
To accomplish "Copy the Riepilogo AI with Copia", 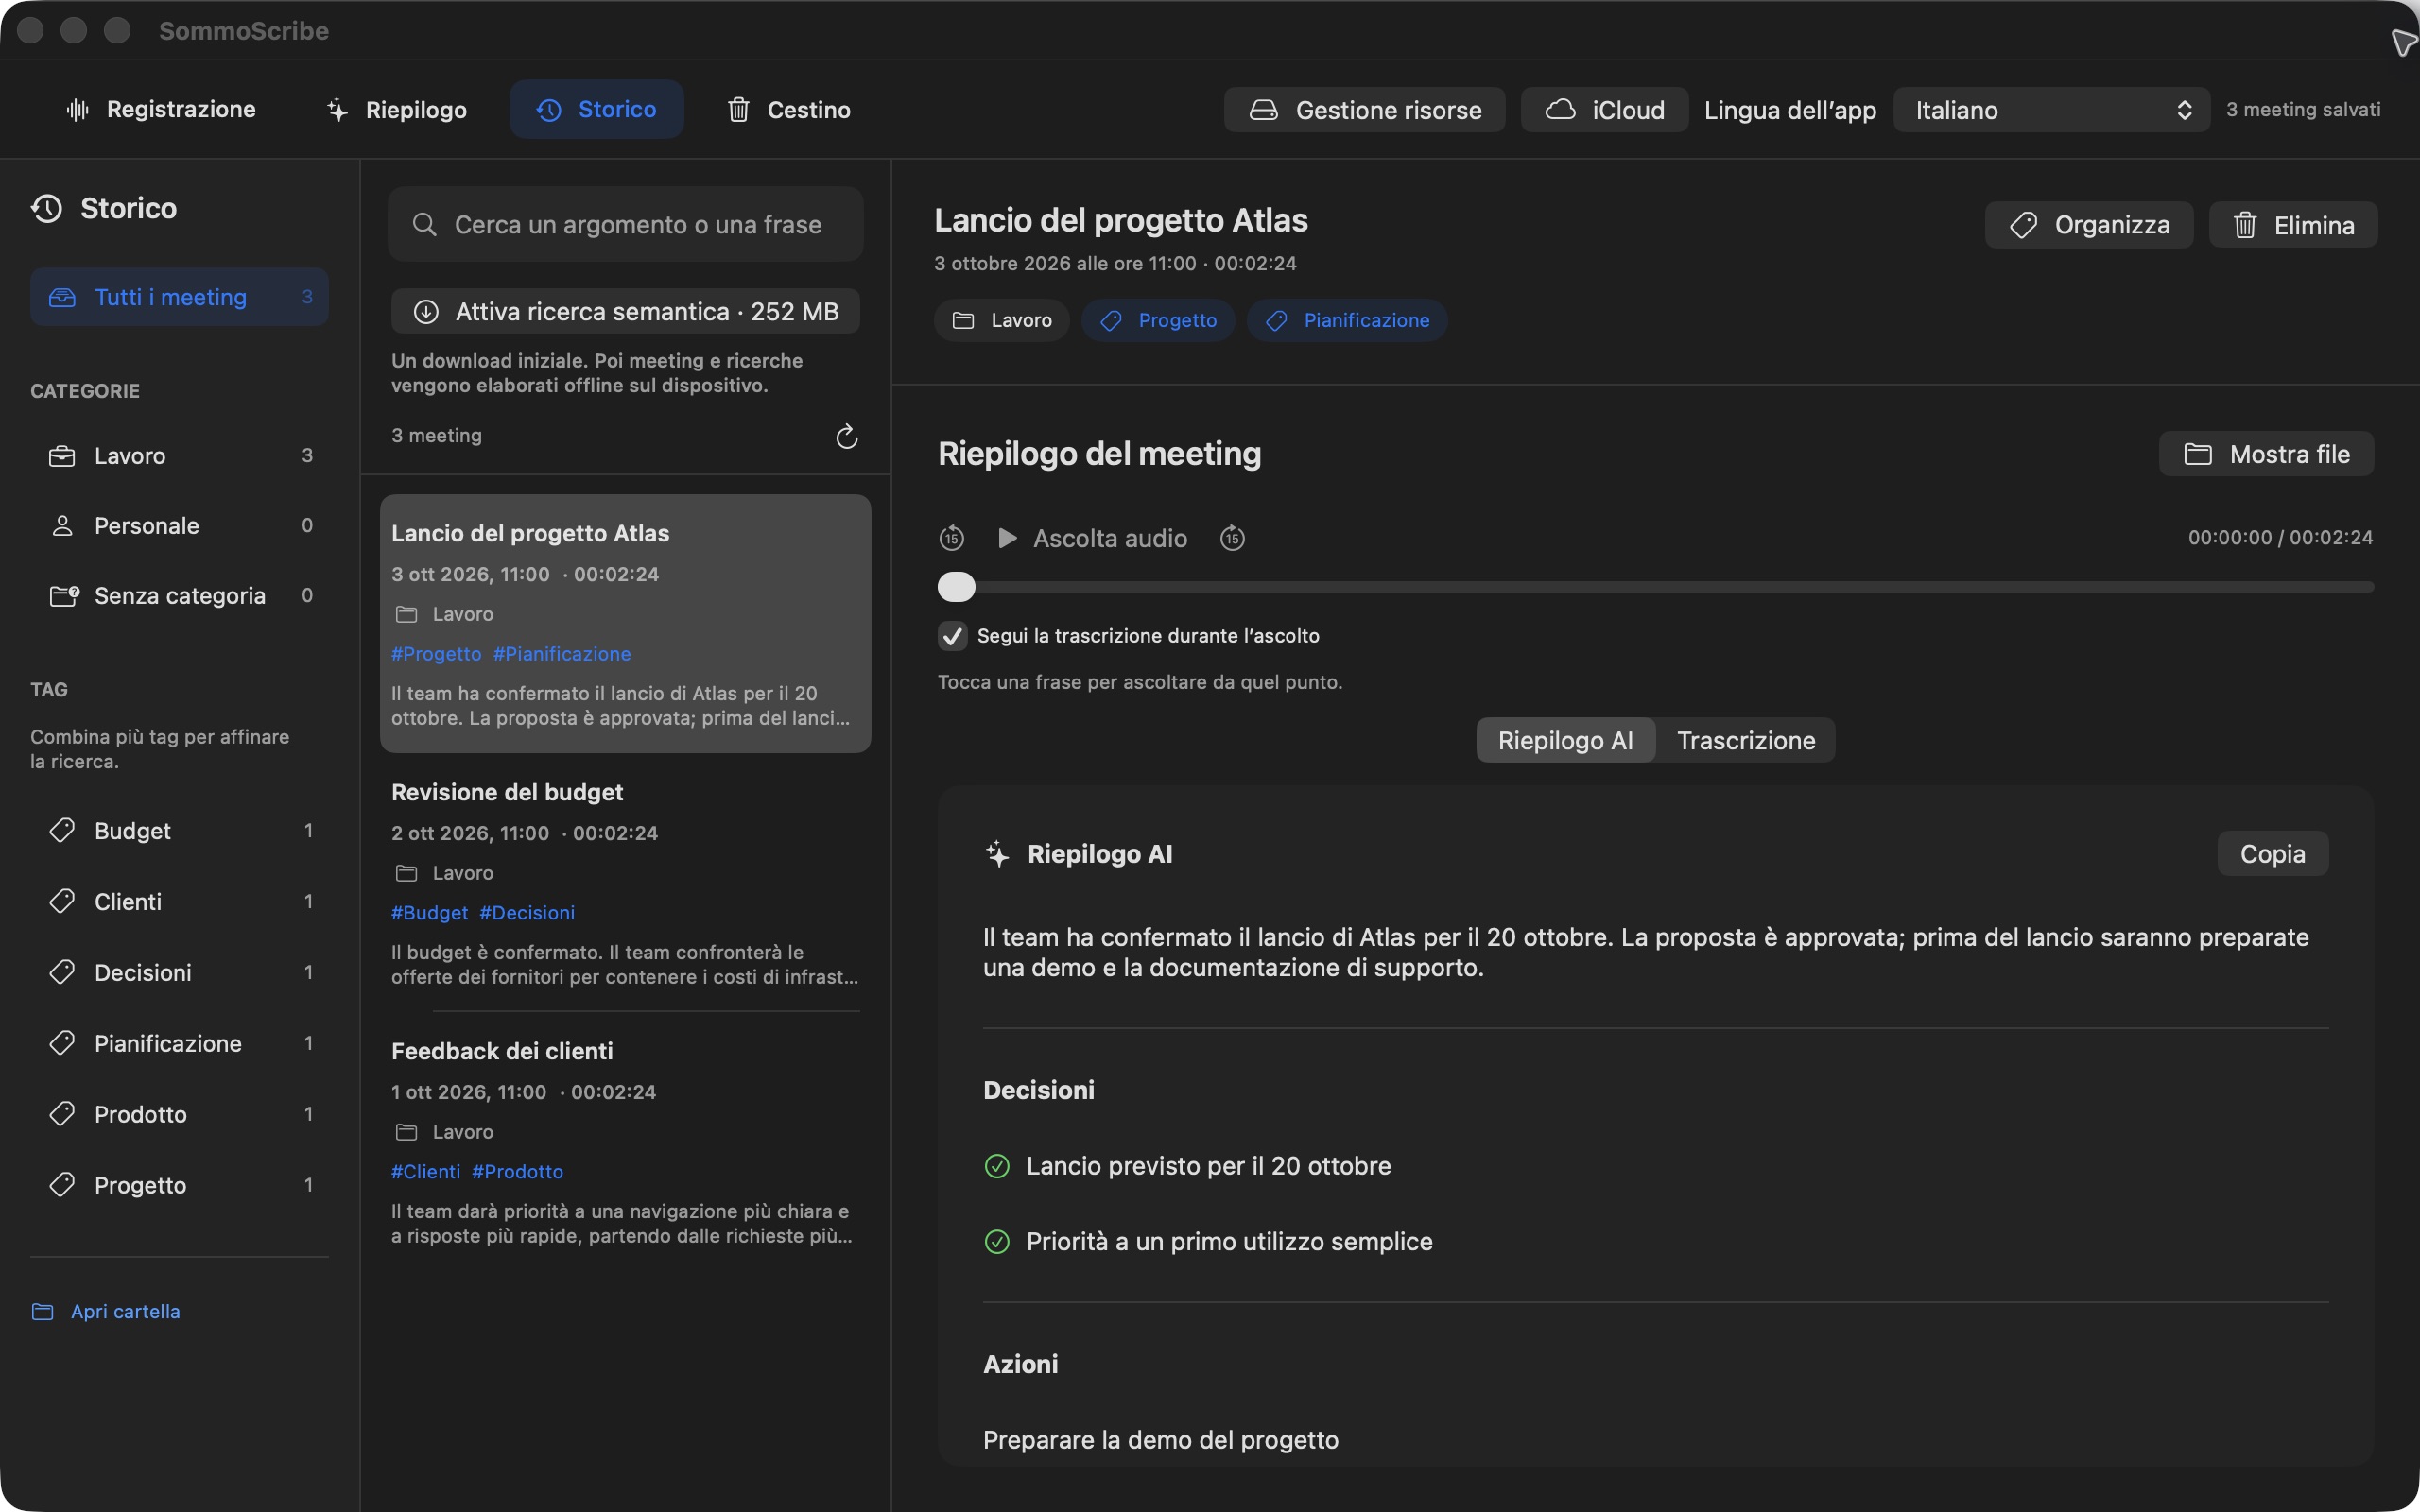I will 2272,853.
